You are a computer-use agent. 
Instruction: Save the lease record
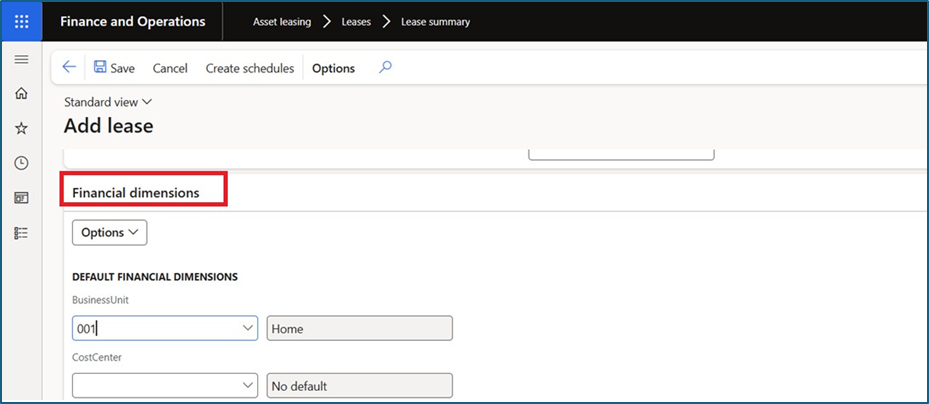tap(114, 68)
